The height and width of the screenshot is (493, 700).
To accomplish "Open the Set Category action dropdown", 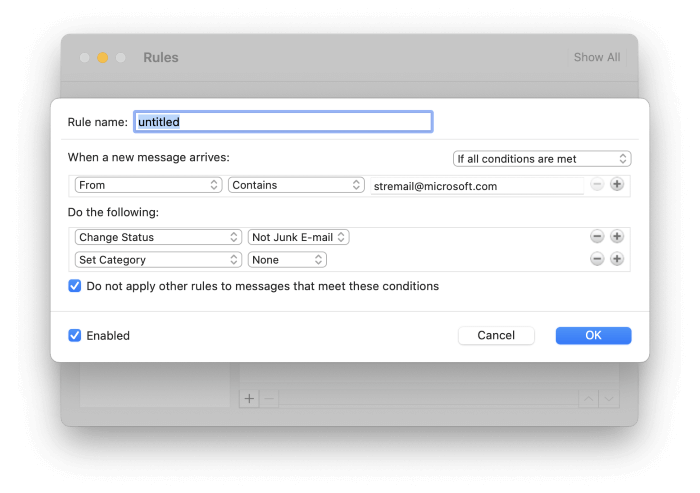I will 158,260.
